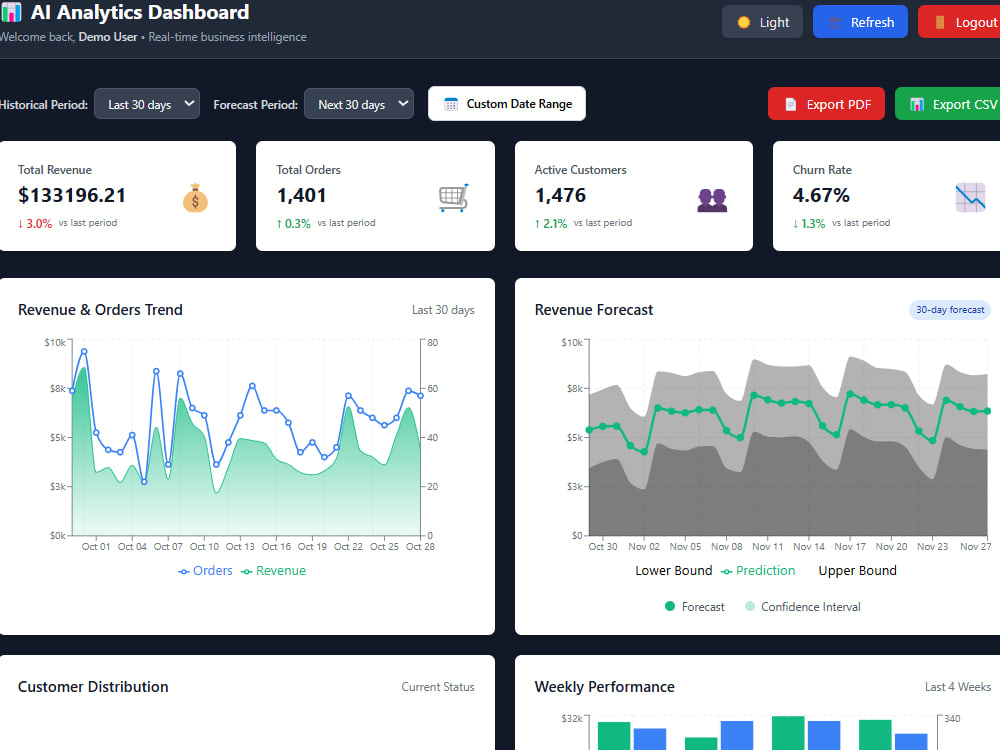1000x750 pixels.
Task: Click the Demo User name
Action: 108,37
